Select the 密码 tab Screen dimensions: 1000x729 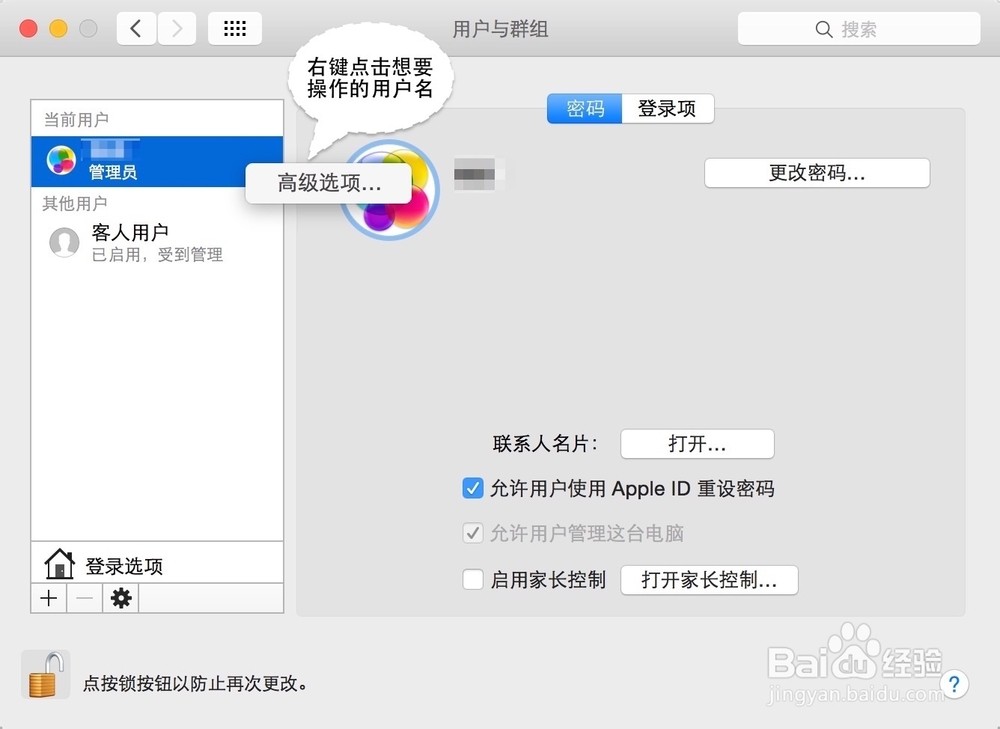click(x=583, y=109)
